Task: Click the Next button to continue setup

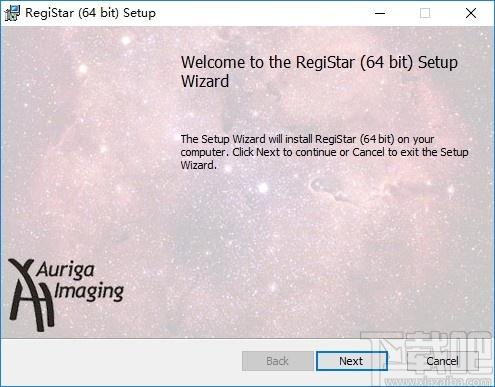Action: click(x=352, y=361)
